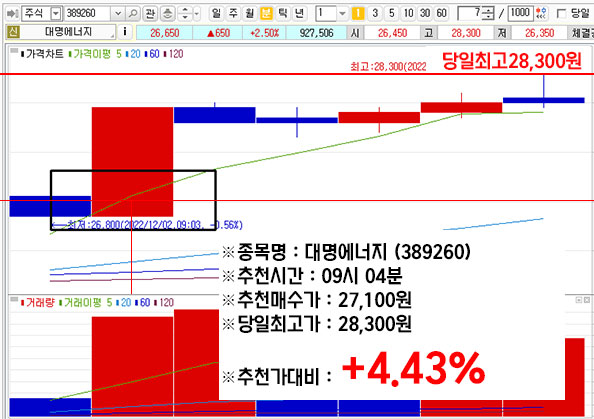Click the arrow icon at toolbar start

[x=13, y=14]
